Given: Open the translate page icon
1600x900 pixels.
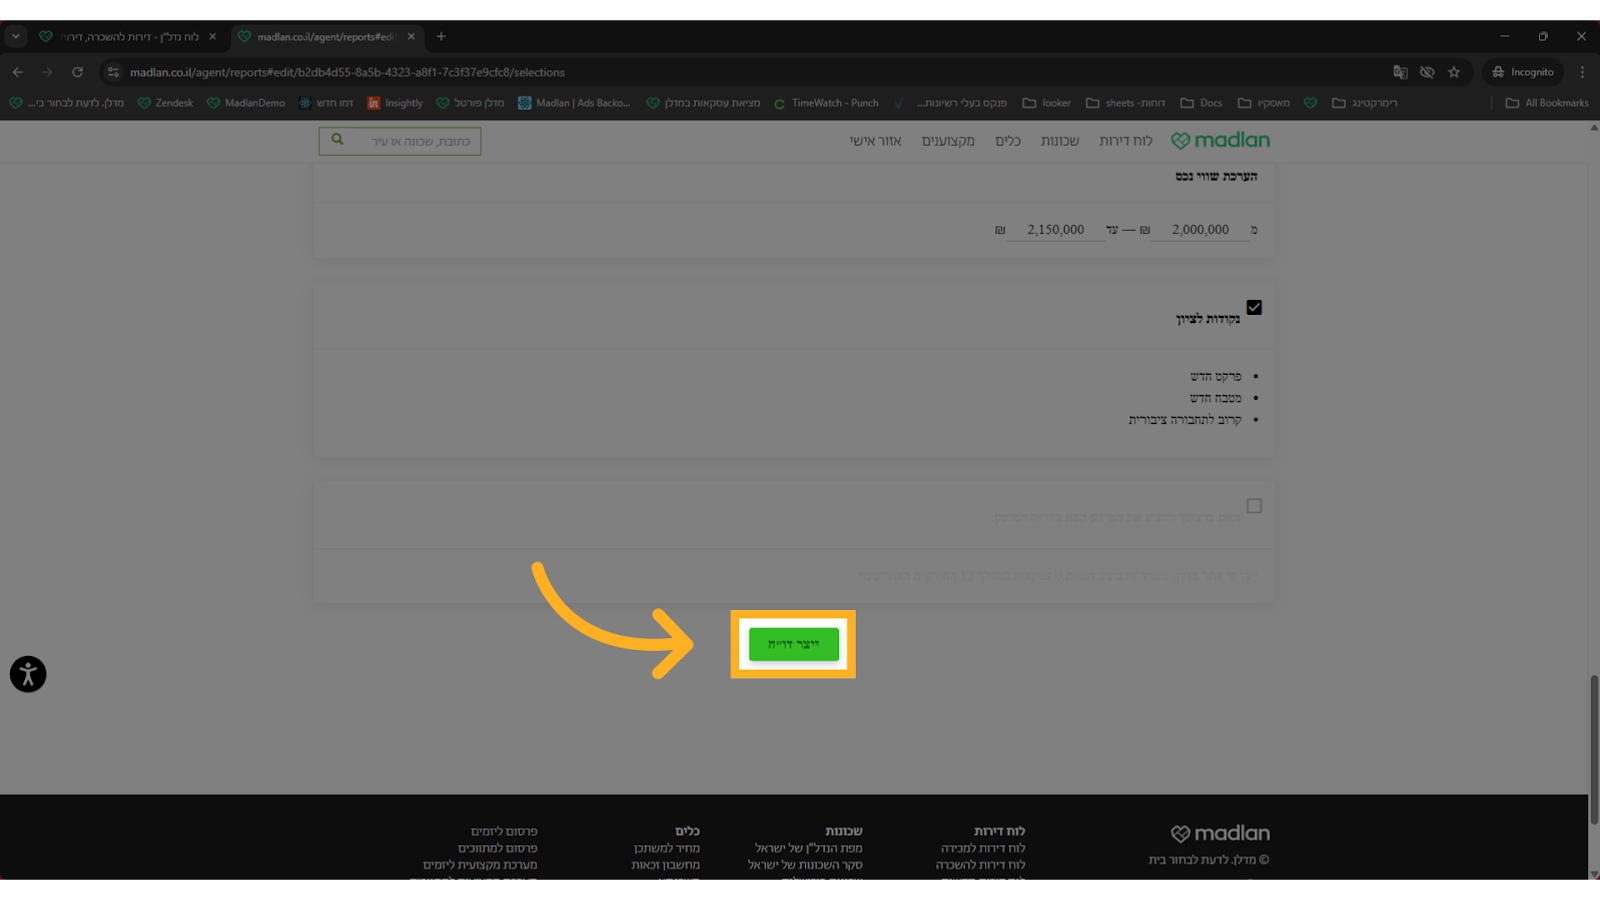Looking at the screenshot, I should 1400,72.
